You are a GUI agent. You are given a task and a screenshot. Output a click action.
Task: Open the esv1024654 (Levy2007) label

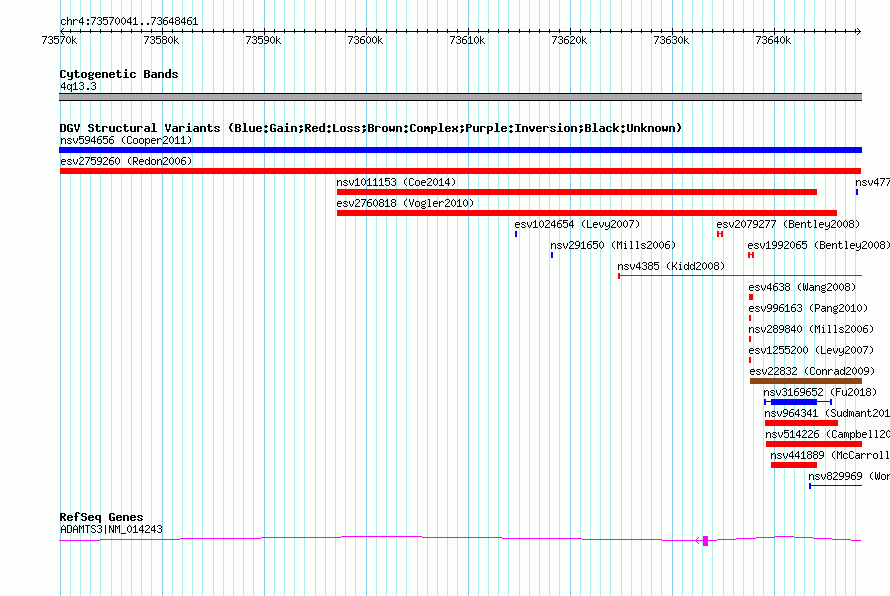coord(577,224)
